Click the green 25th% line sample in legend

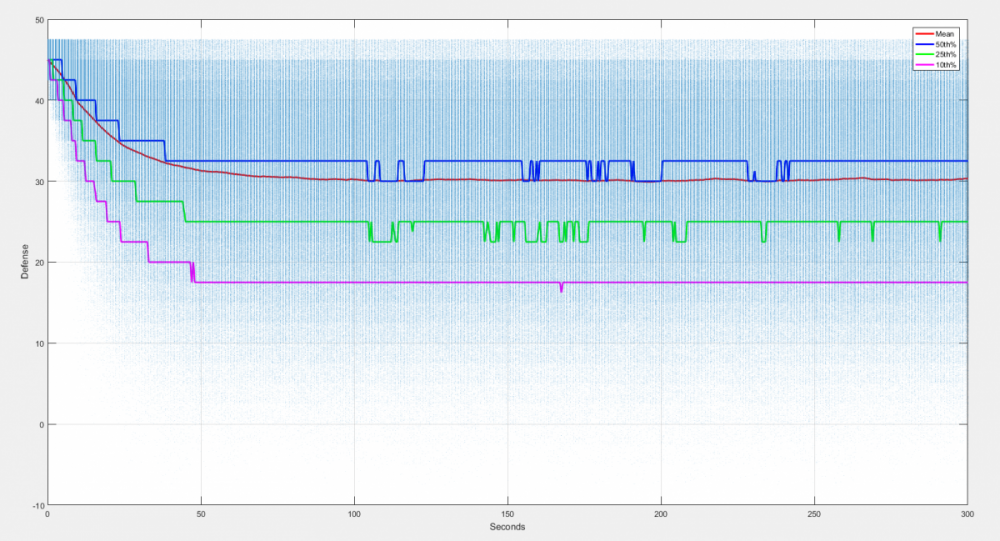coord(924,54)
